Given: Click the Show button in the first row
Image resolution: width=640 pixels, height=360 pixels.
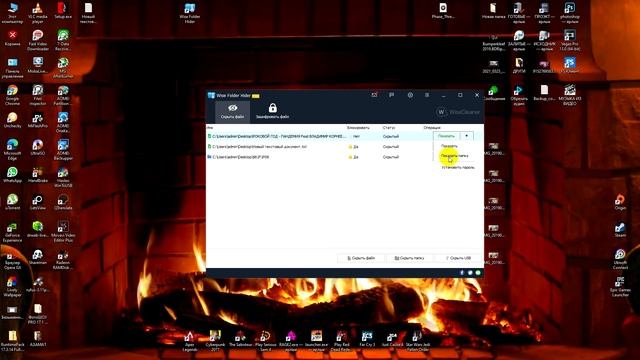Looking at the screenshot, I should [446, 136].
